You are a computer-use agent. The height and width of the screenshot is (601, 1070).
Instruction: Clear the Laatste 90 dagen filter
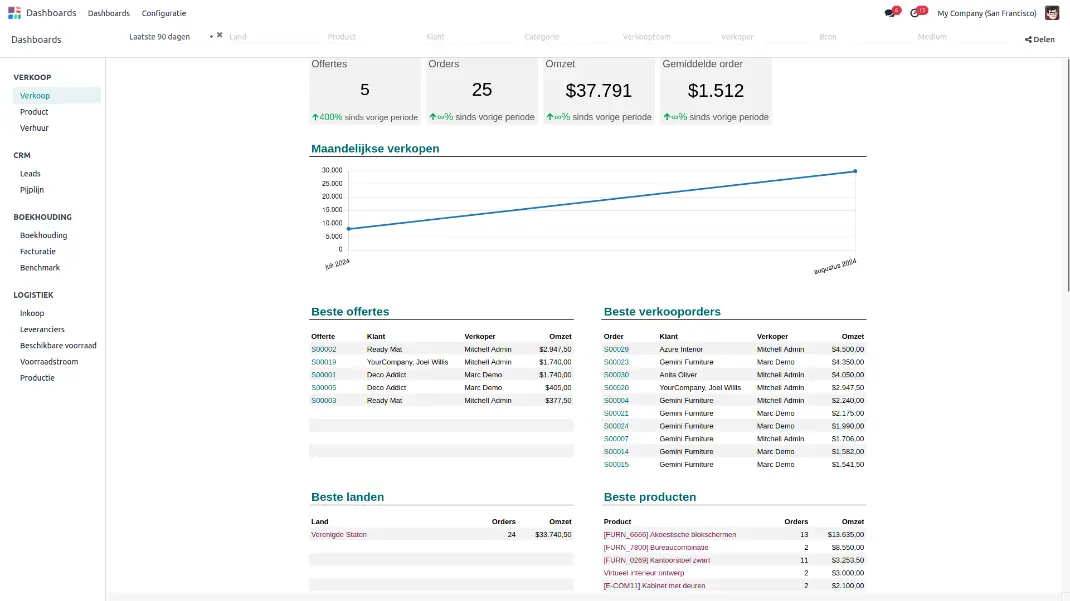220,35
